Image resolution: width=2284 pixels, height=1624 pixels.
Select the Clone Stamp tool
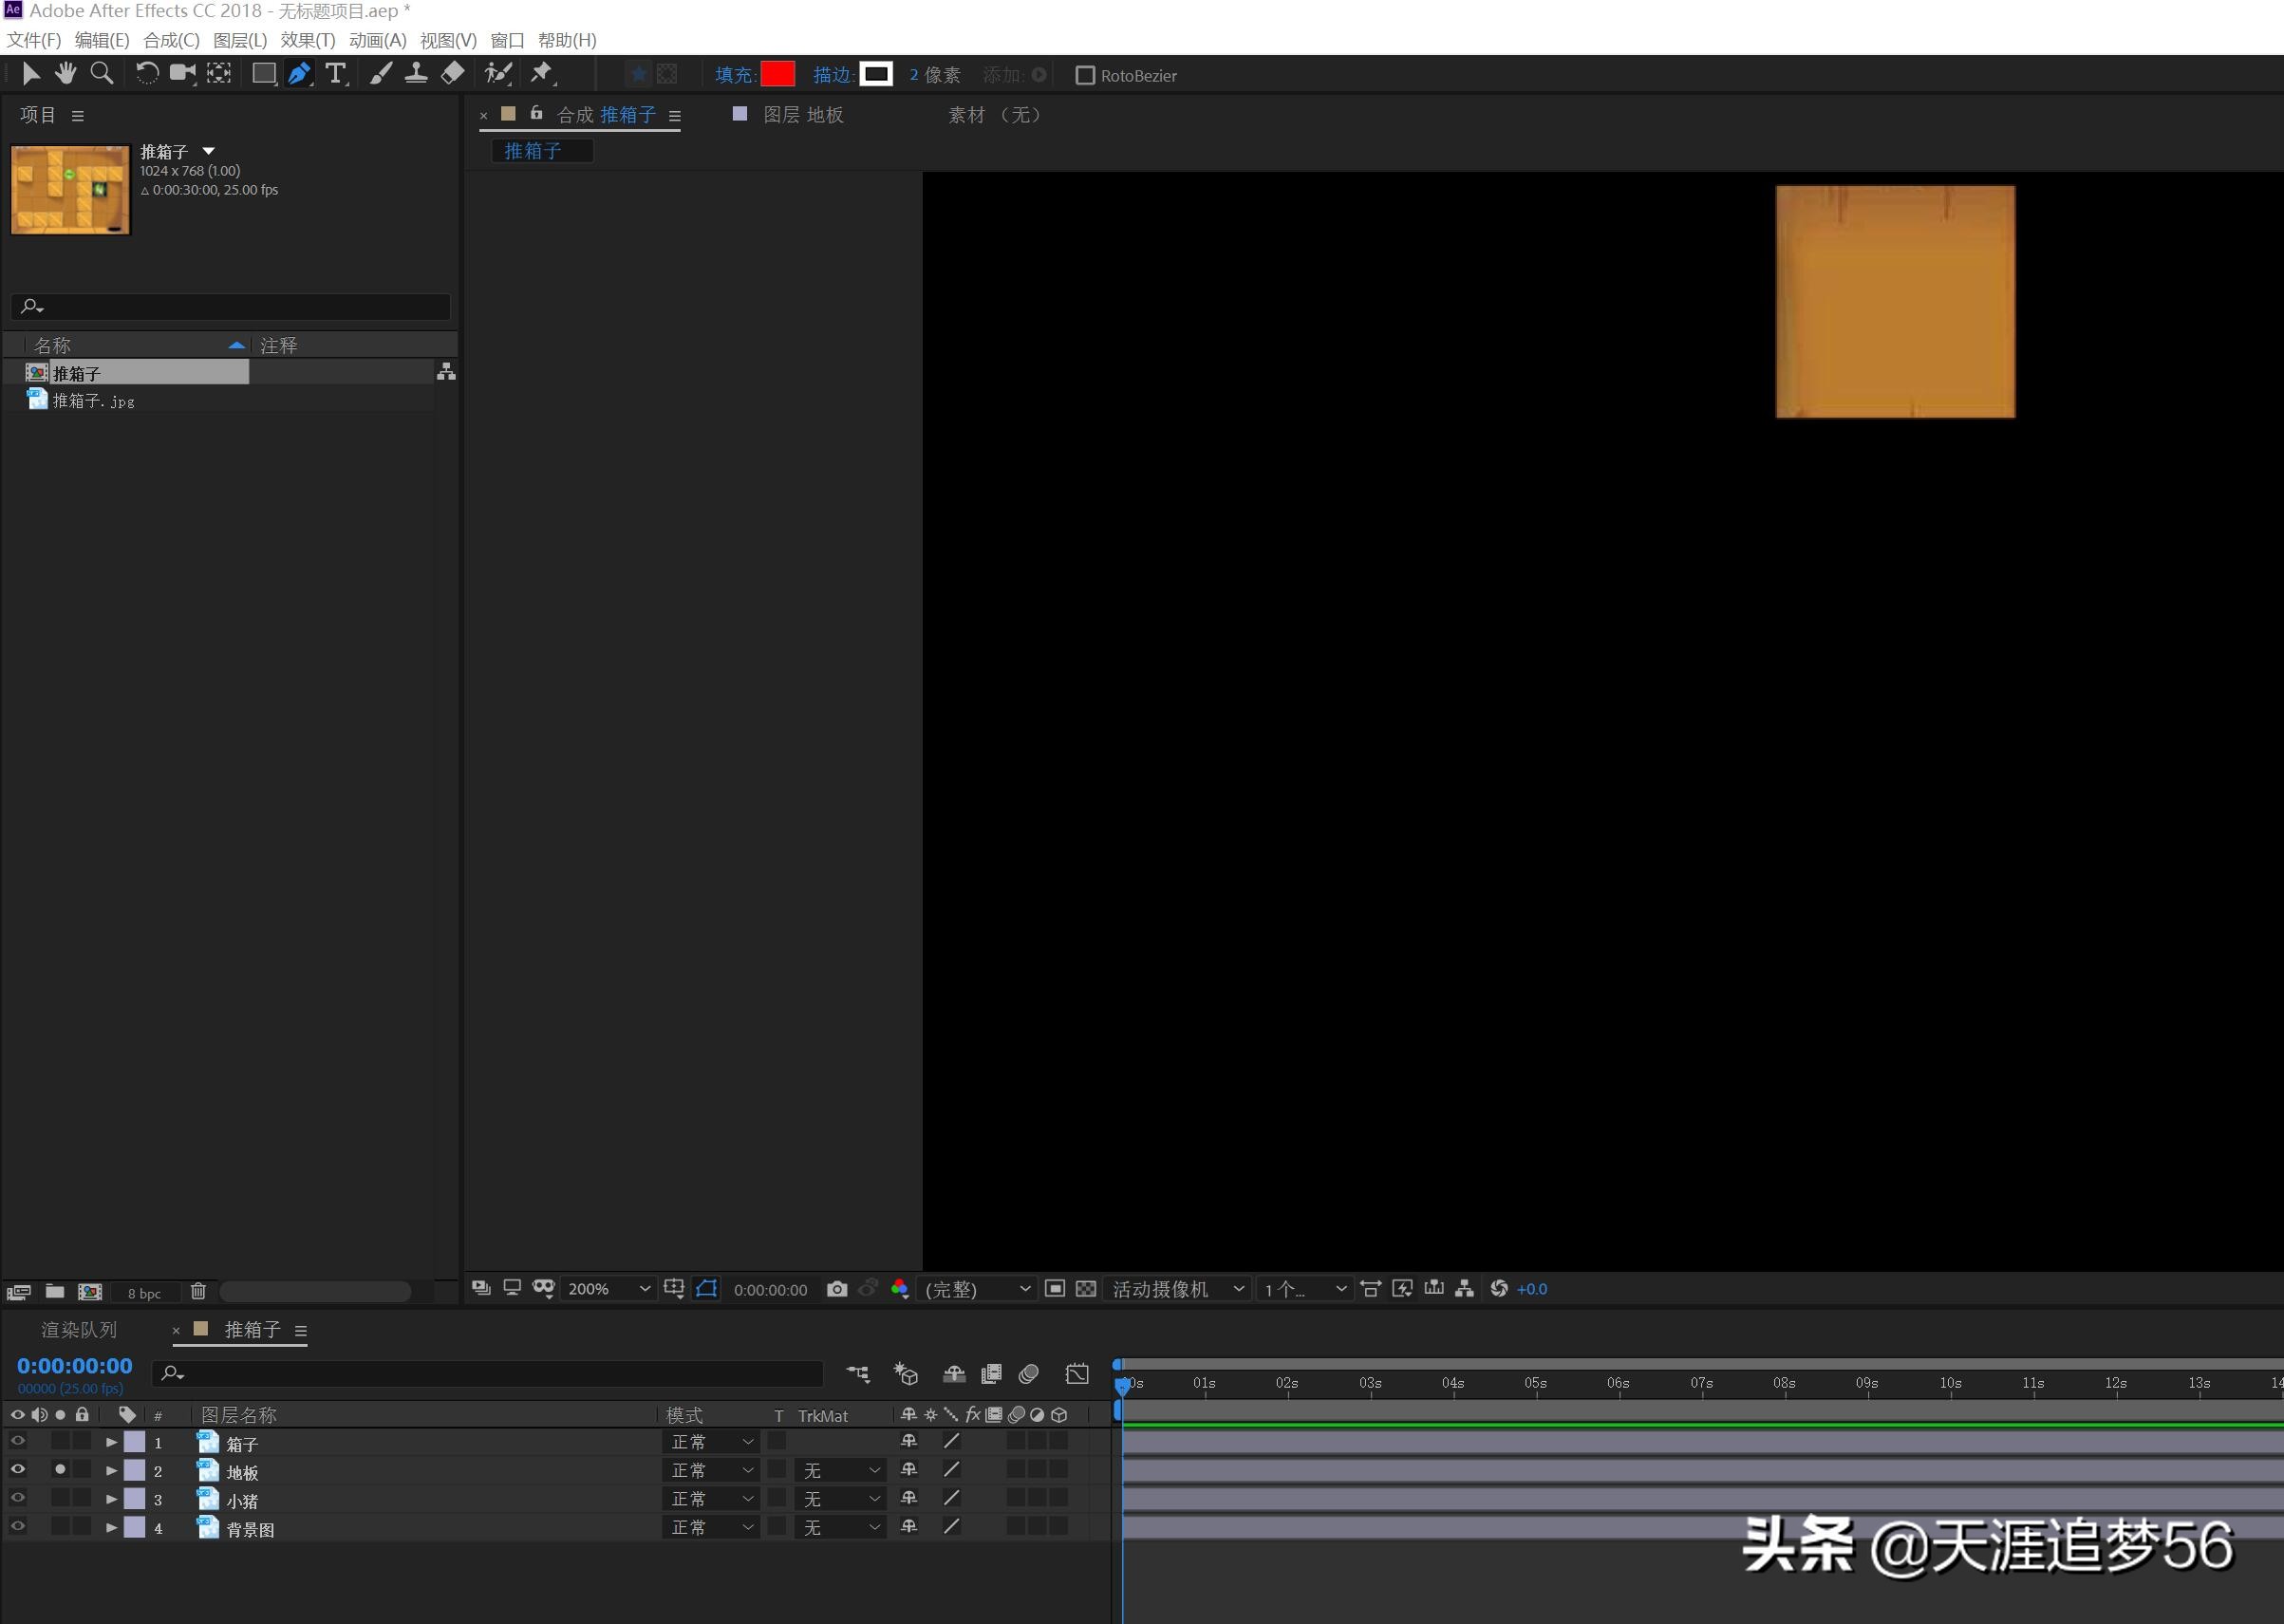pos(416,73)
